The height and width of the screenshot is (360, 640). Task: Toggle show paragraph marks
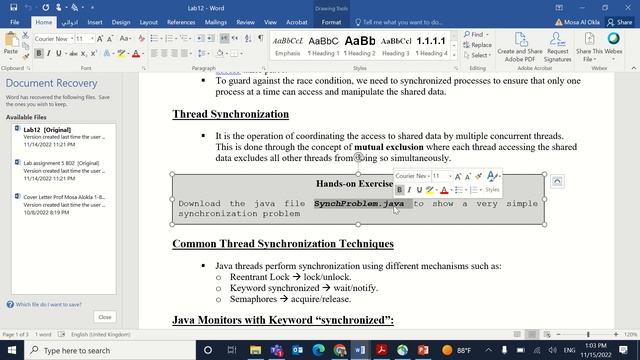(x=260, y=39)
